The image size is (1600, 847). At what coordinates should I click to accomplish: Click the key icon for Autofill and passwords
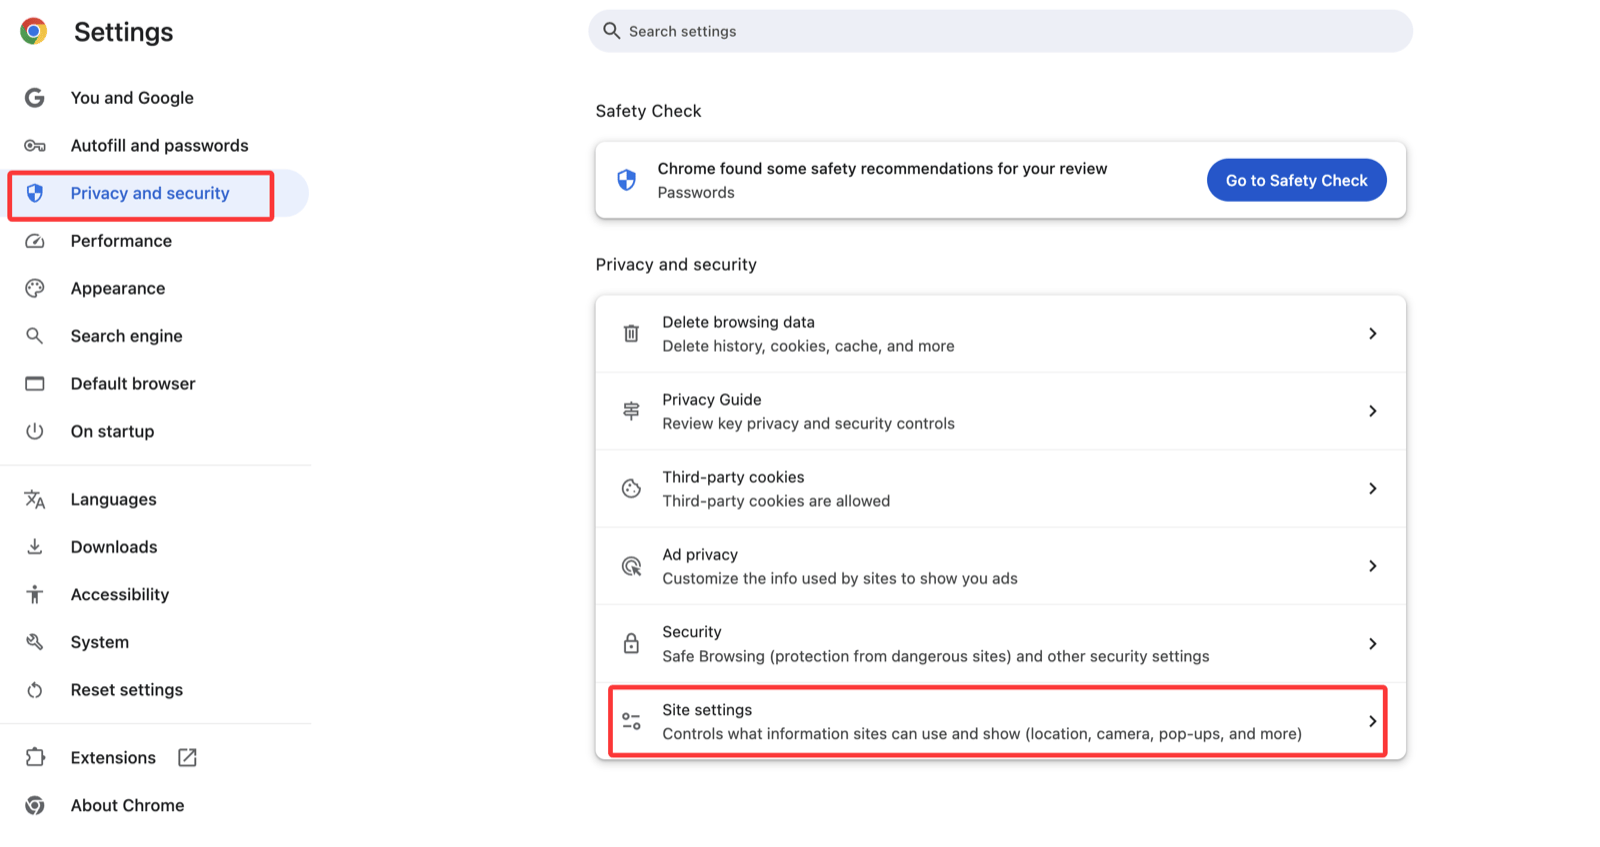coord(35,146)
